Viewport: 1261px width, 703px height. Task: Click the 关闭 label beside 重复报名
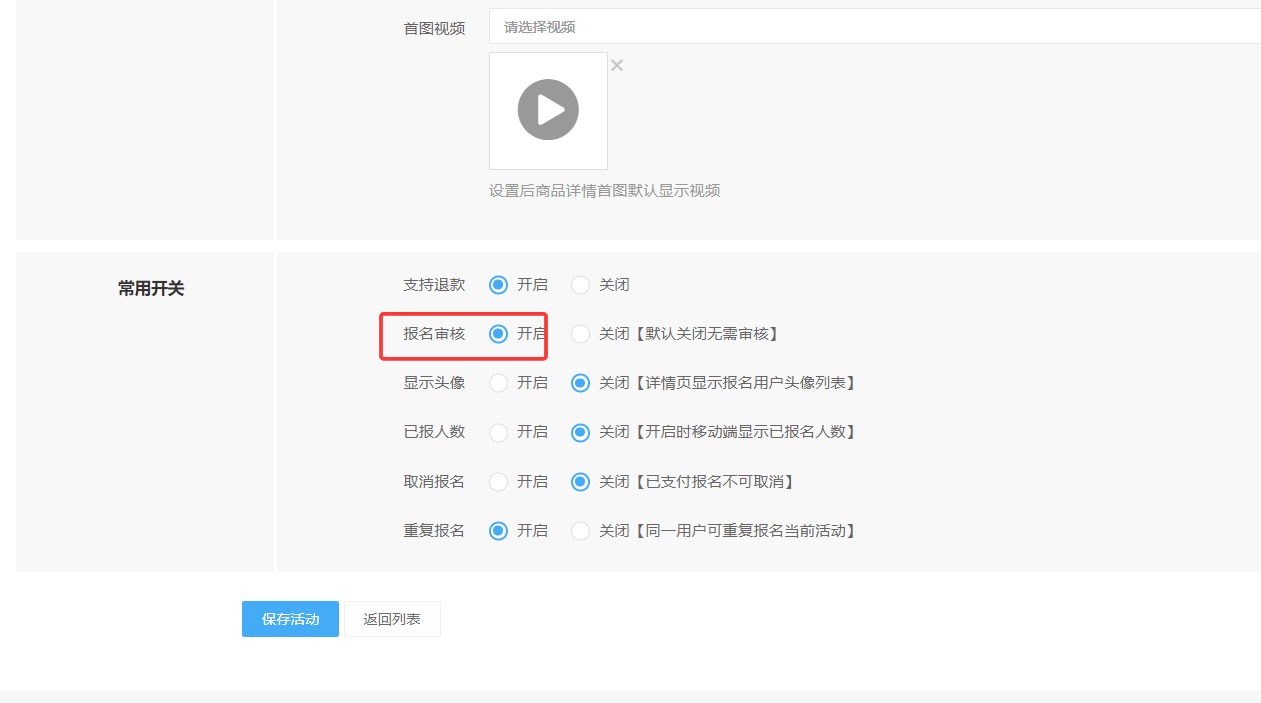pos(612,531)
